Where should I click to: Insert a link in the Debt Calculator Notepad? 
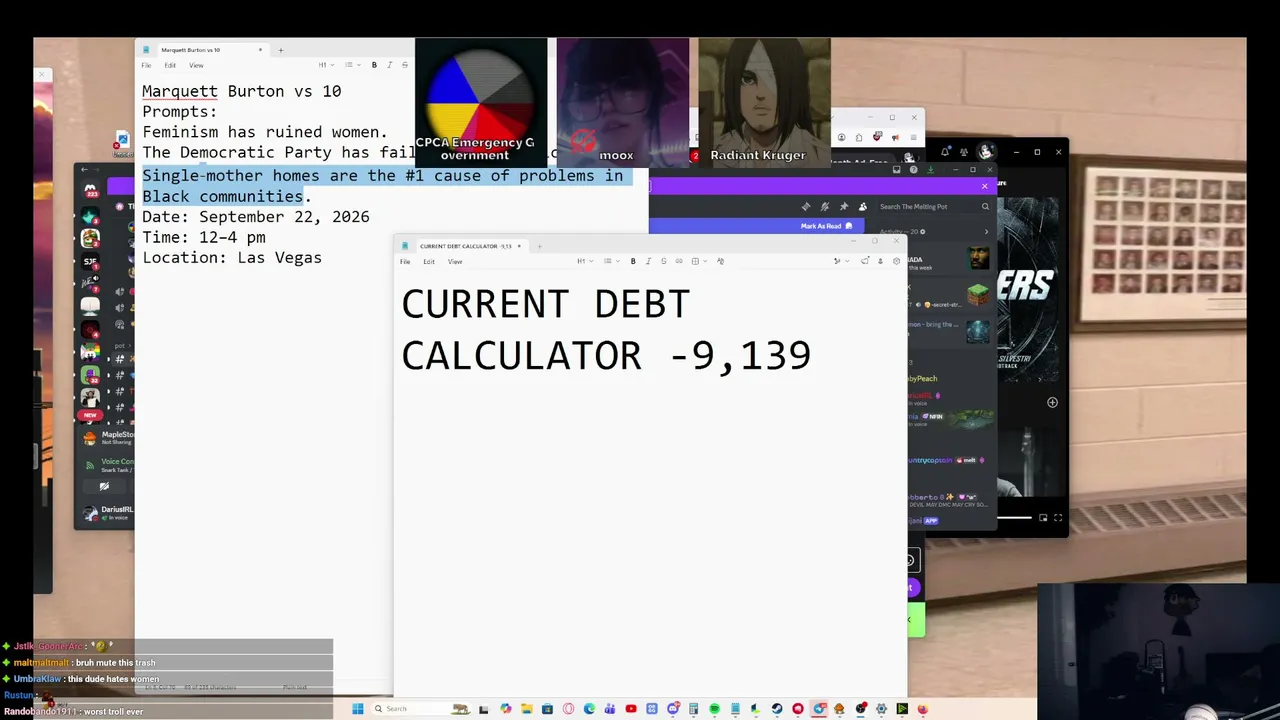pyautogui.click(x=679, y=261)
